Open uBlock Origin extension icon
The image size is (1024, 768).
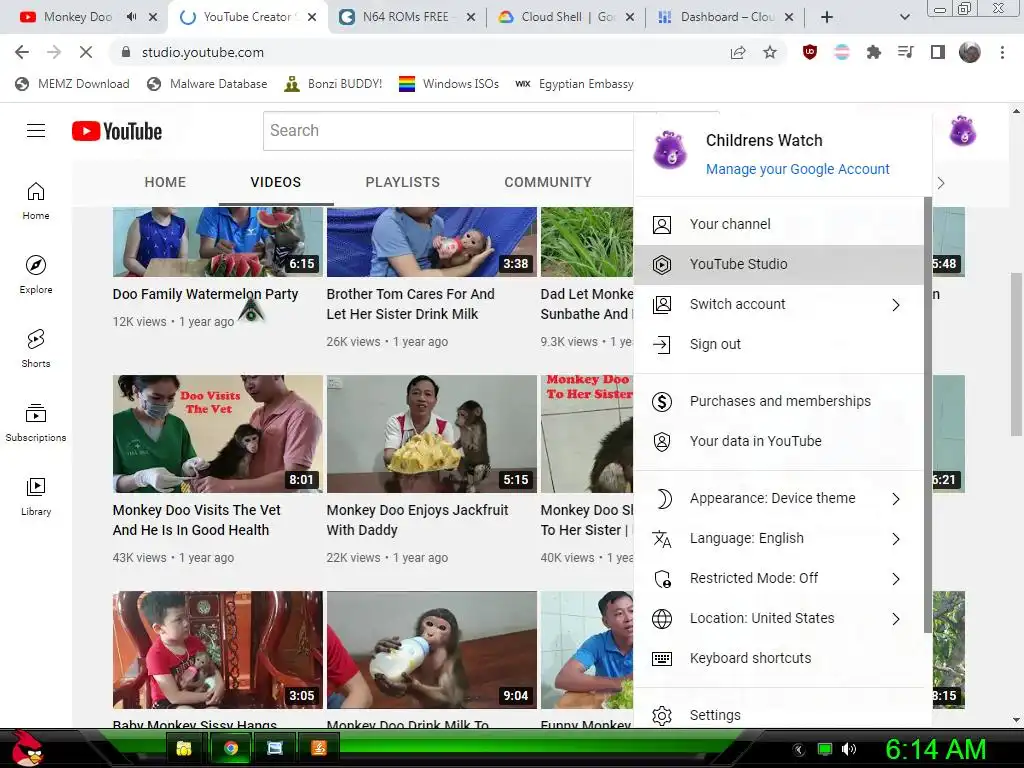810,52
